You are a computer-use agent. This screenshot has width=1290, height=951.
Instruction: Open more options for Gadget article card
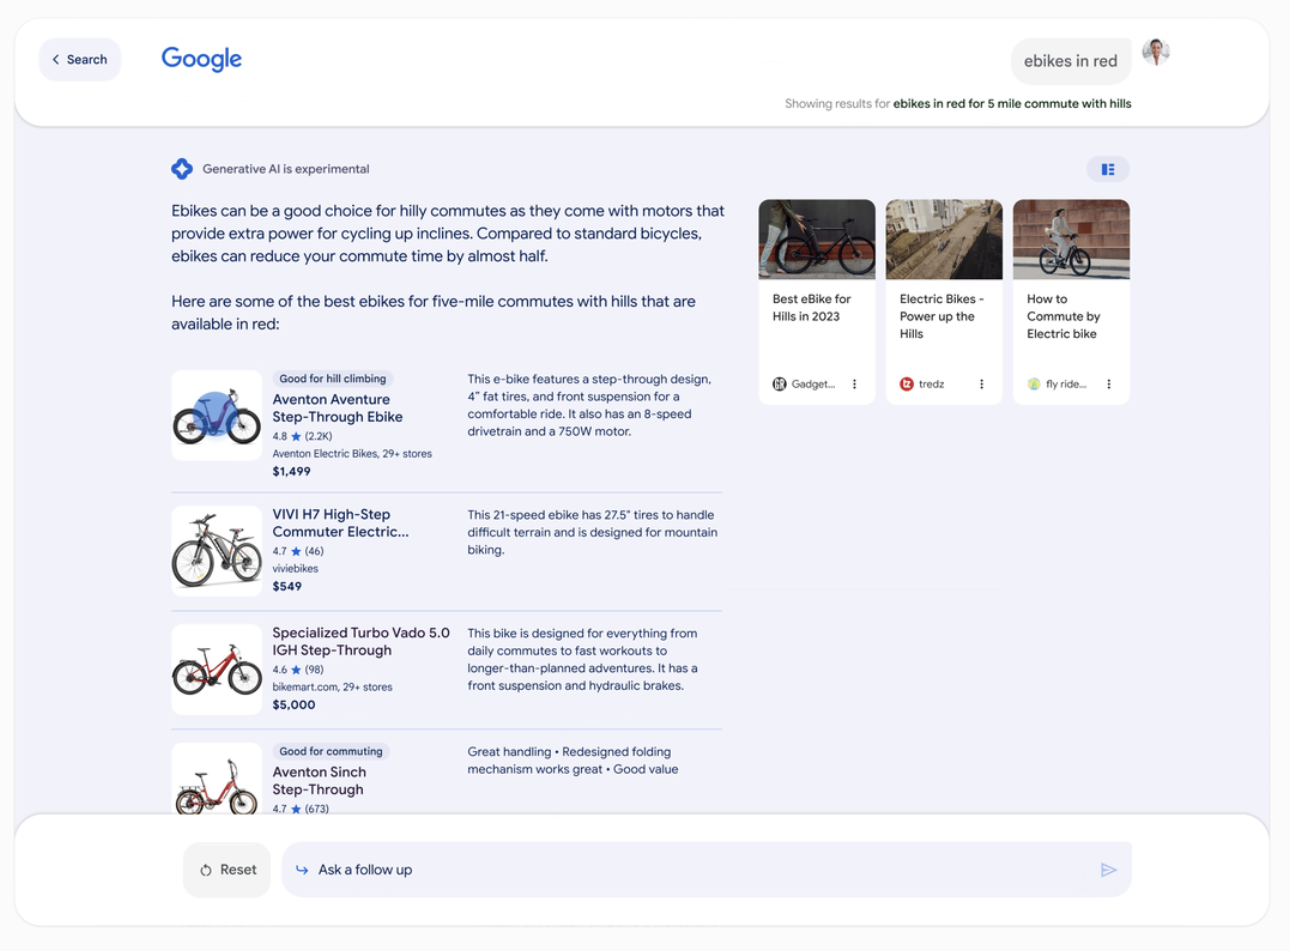(854, 384)
